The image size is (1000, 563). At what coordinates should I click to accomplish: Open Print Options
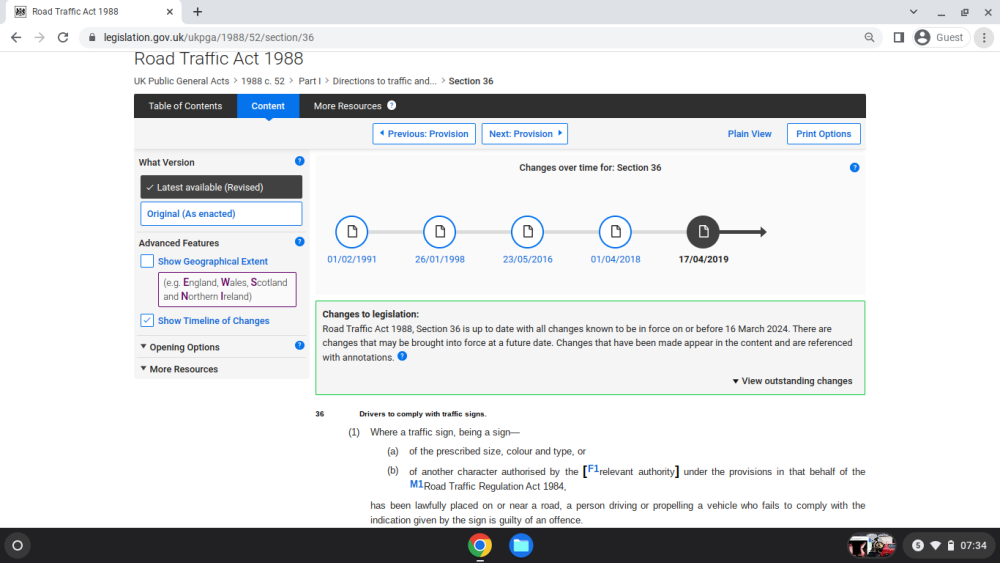coord(823,134)
